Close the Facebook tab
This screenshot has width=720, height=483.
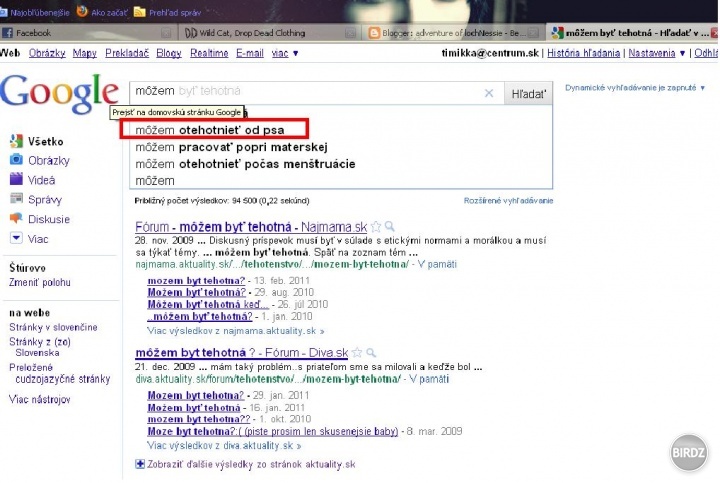coord(166,33)
